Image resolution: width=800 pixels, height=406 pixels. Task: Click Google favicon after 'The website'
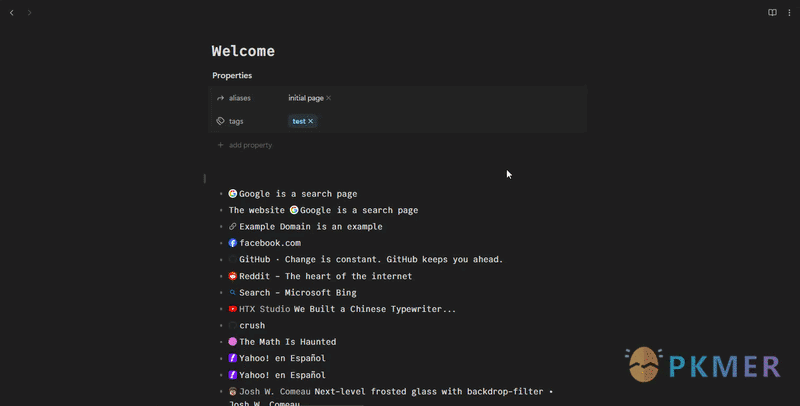[294, 210]
